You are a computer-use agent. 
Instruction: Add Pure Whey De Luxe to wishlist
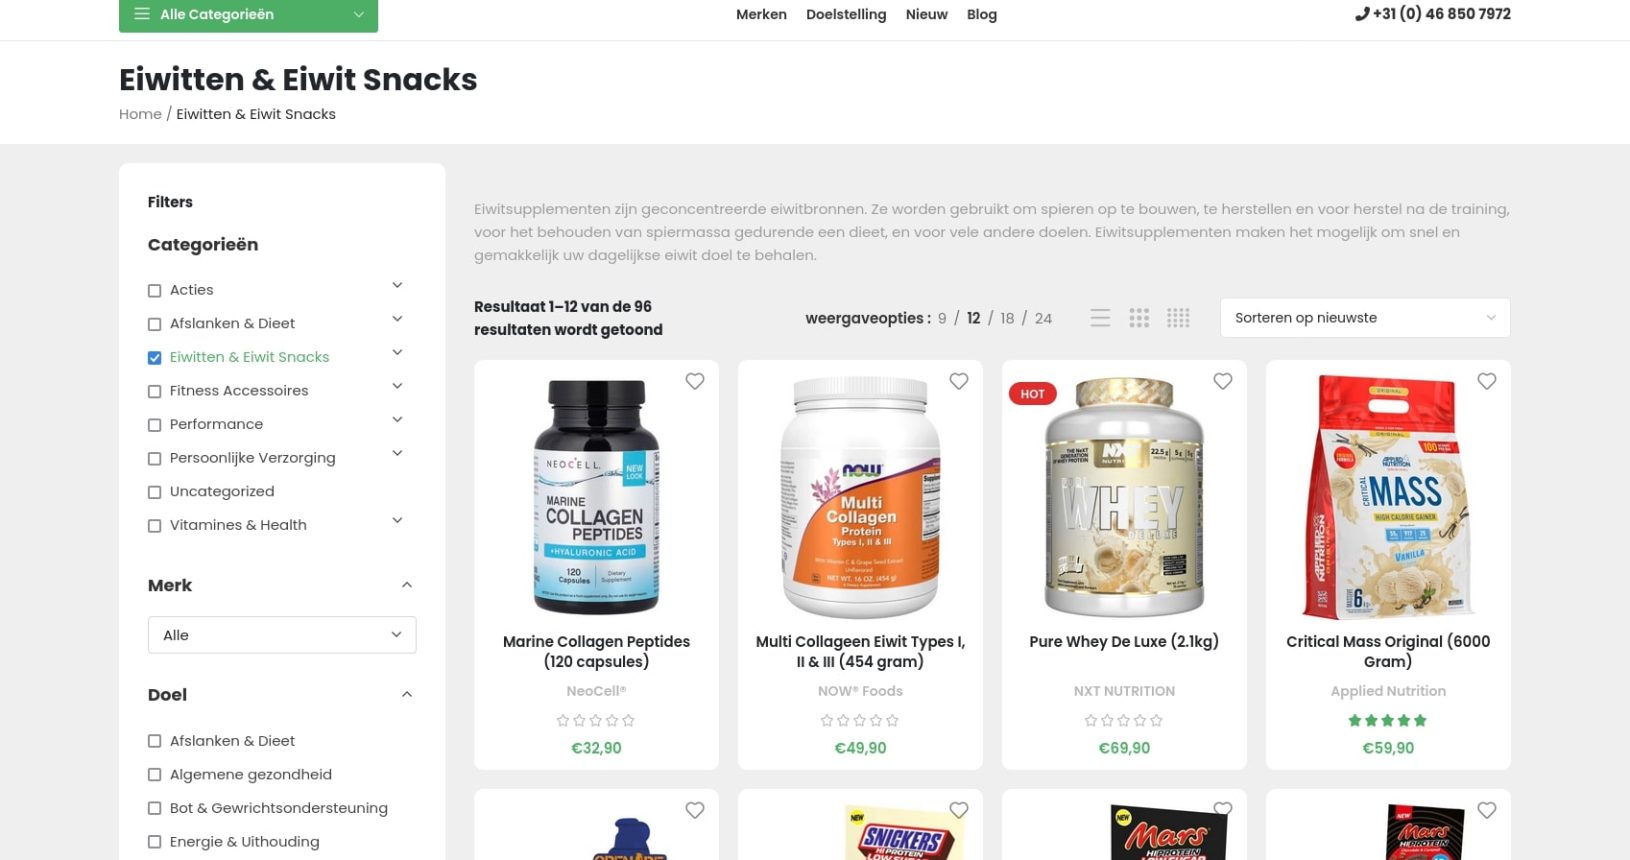(1223, 381)
